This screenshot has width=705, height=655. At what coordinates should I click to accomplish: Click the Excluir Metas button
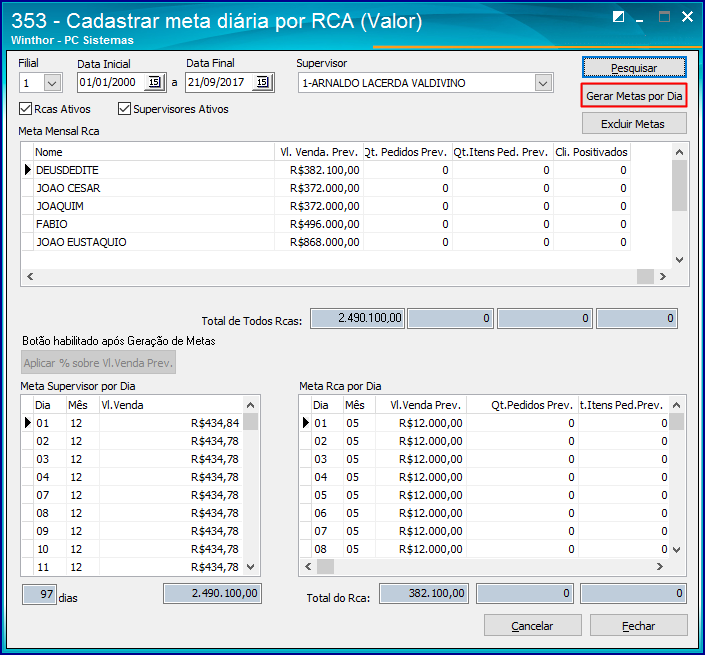coord(634,123)
